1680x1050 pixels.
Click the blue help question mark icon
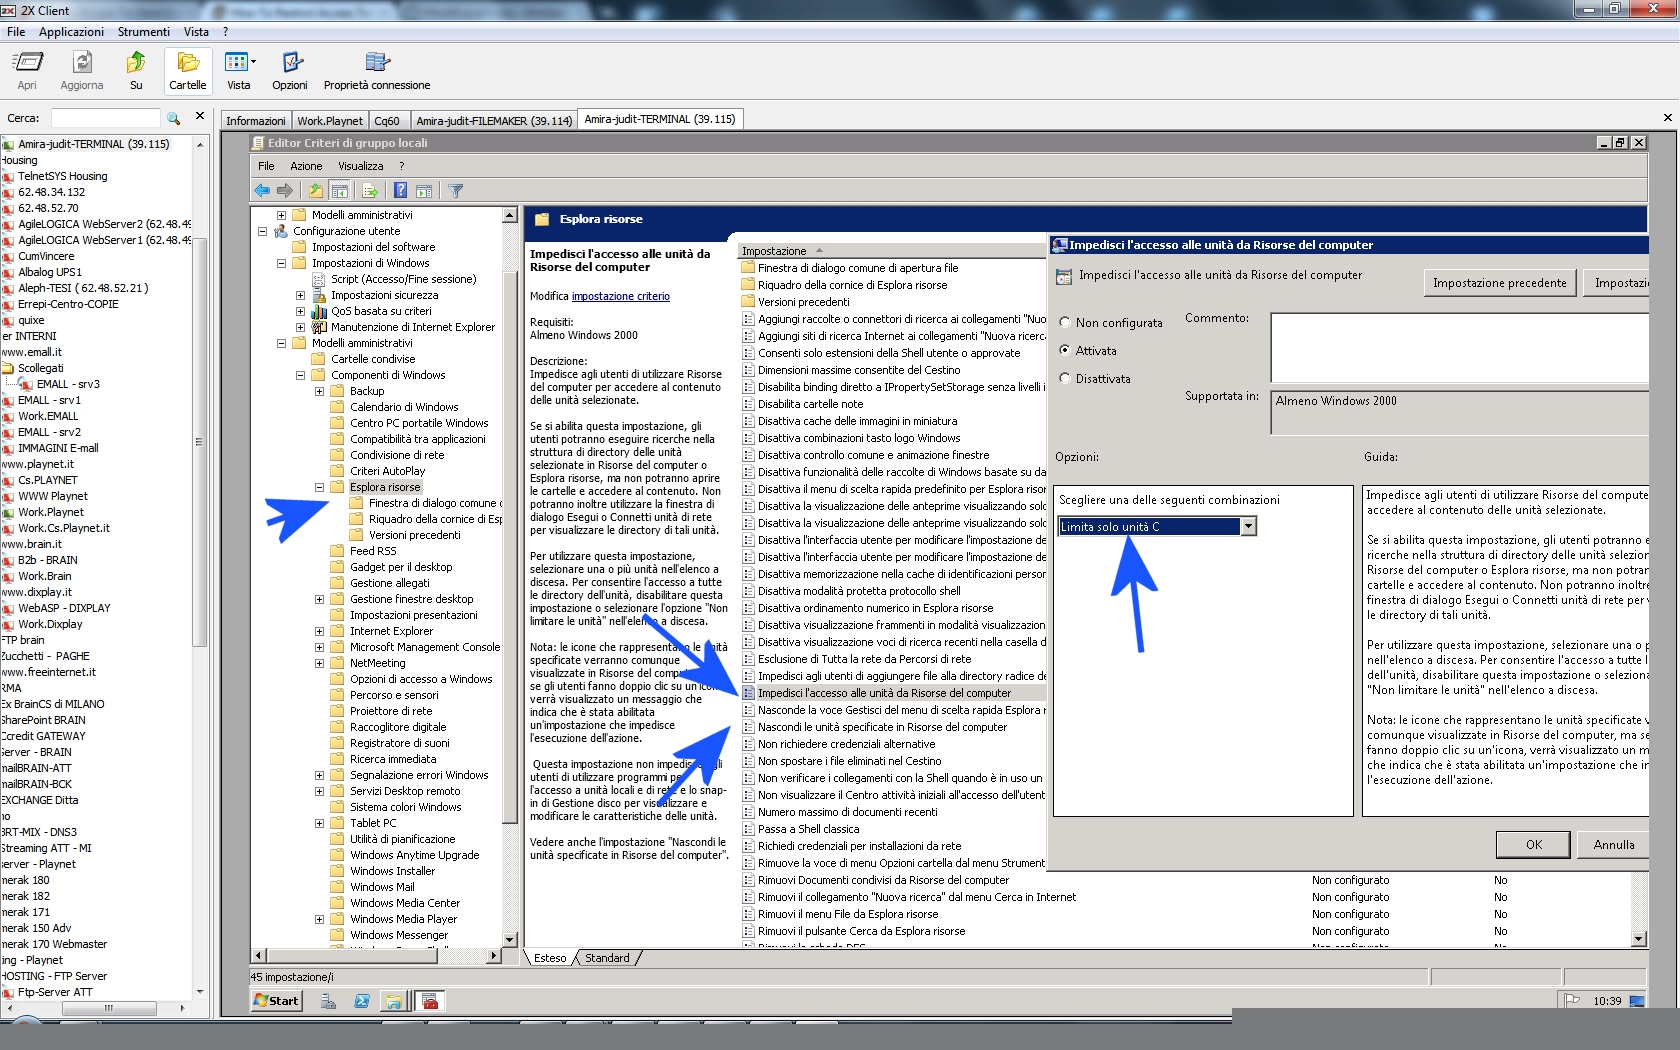400,190
